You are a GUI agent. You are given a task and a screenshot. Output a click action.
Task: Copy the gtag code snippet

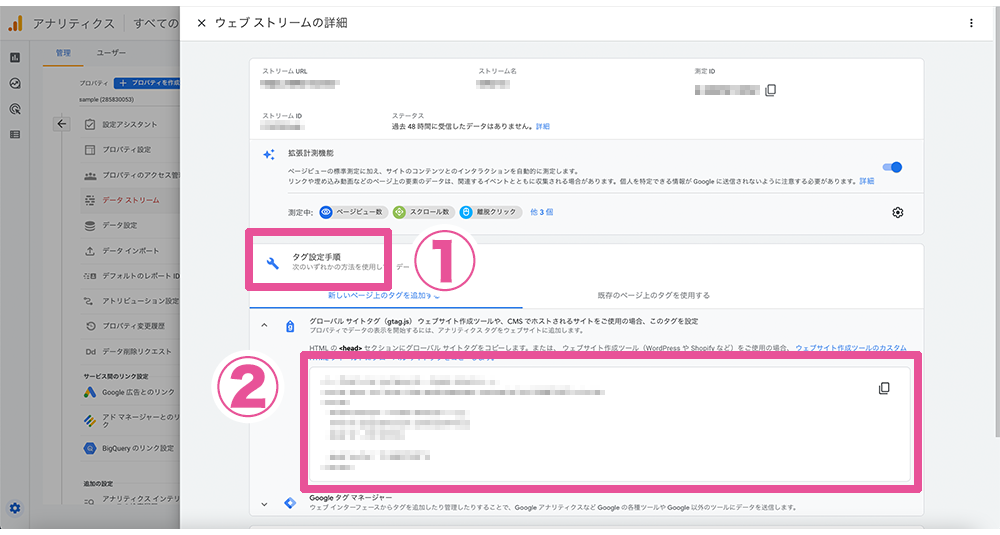tap(884, 388)
